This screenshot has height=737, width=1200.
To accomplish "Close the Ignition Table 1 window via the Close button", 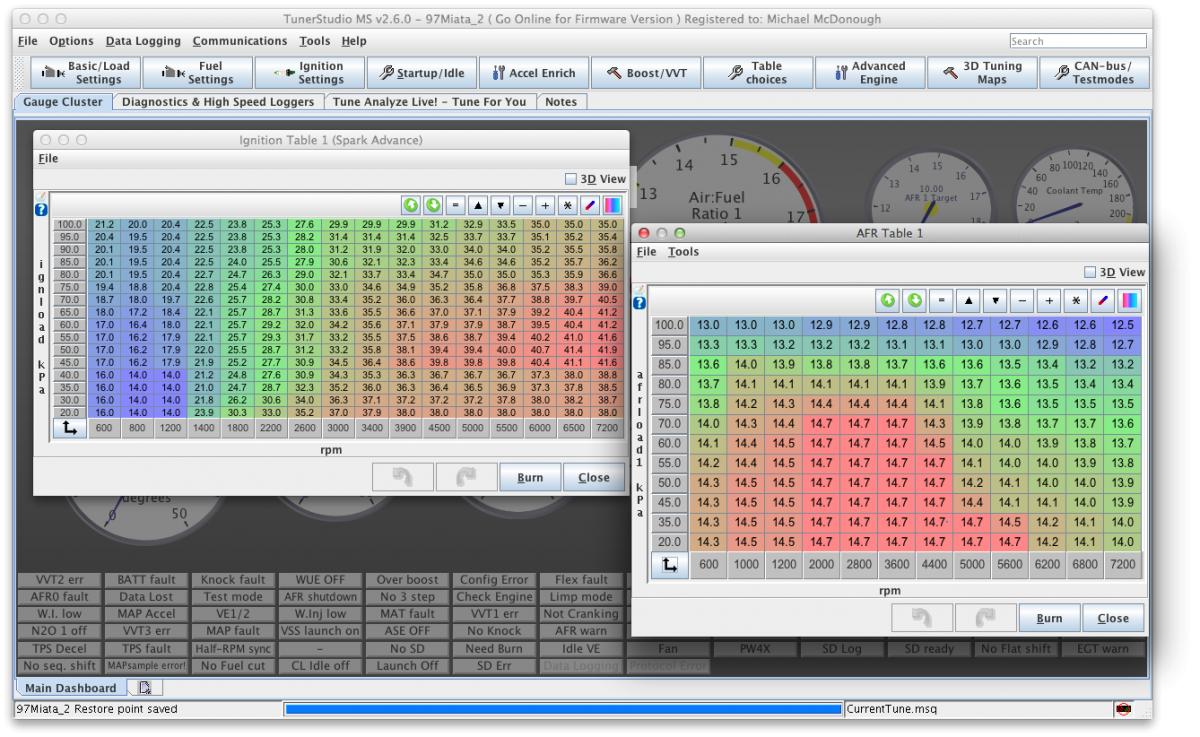I will (594, 478).
